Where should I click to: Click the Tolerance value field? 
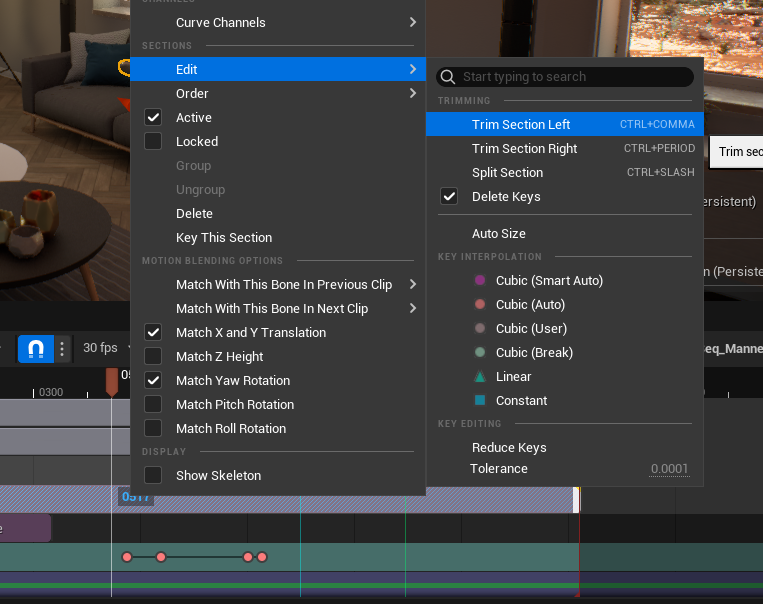tap(668, 469)
